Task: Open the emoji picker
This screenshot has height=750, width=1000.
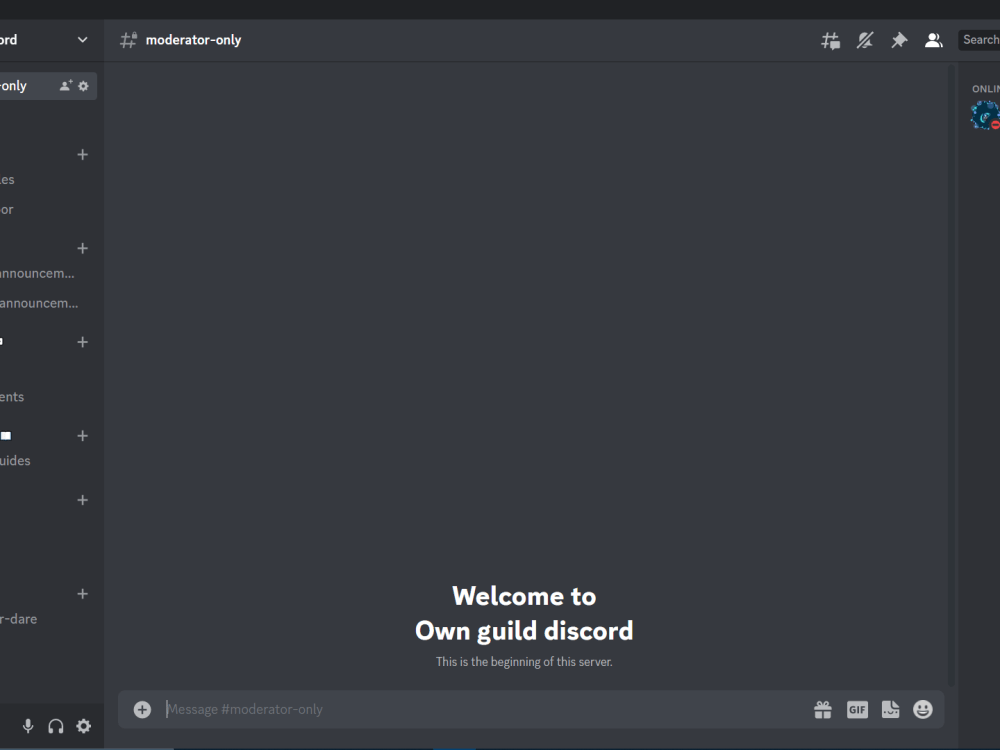Action: 923,709
